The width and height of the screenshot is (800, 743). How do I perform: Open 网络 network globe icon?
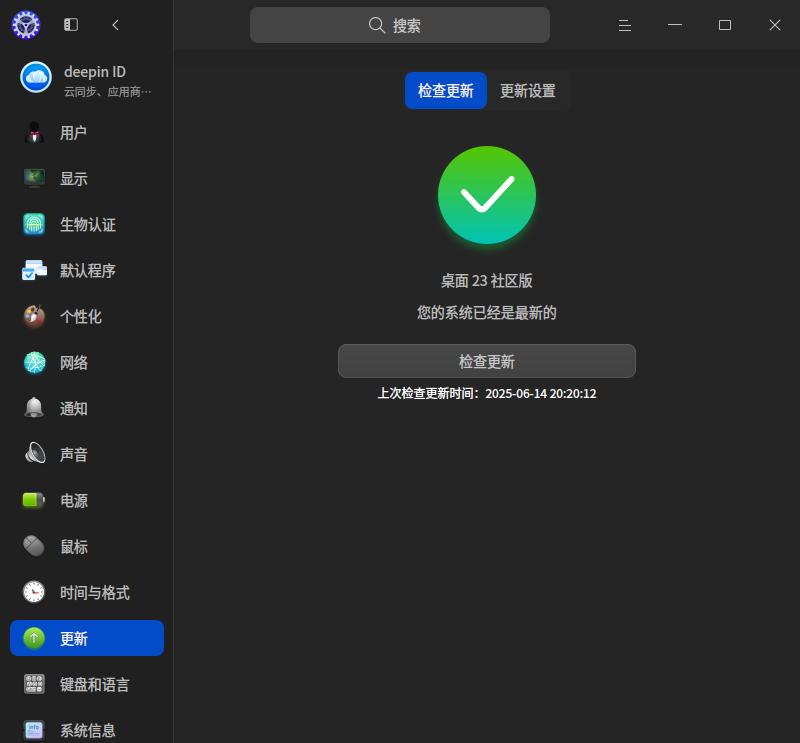pyautogui.click(x=34, y=363)
